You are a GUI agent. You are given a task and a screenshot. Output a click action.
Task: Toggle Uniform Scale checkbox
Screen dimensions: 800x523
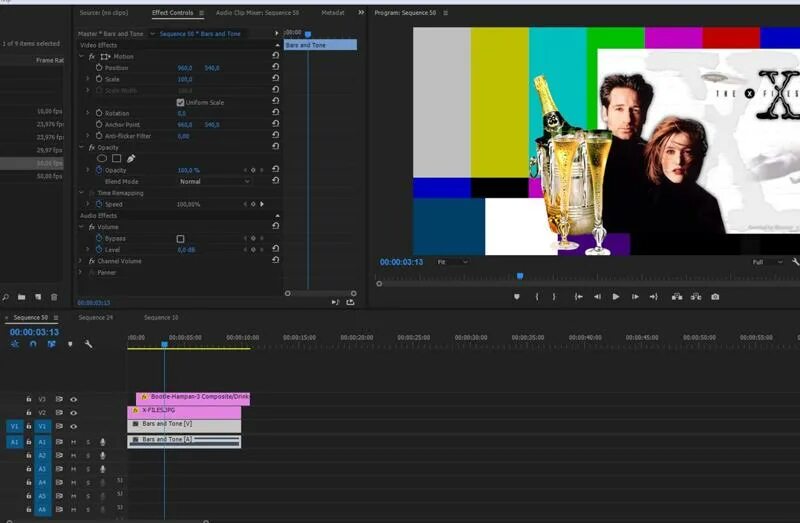180,103
